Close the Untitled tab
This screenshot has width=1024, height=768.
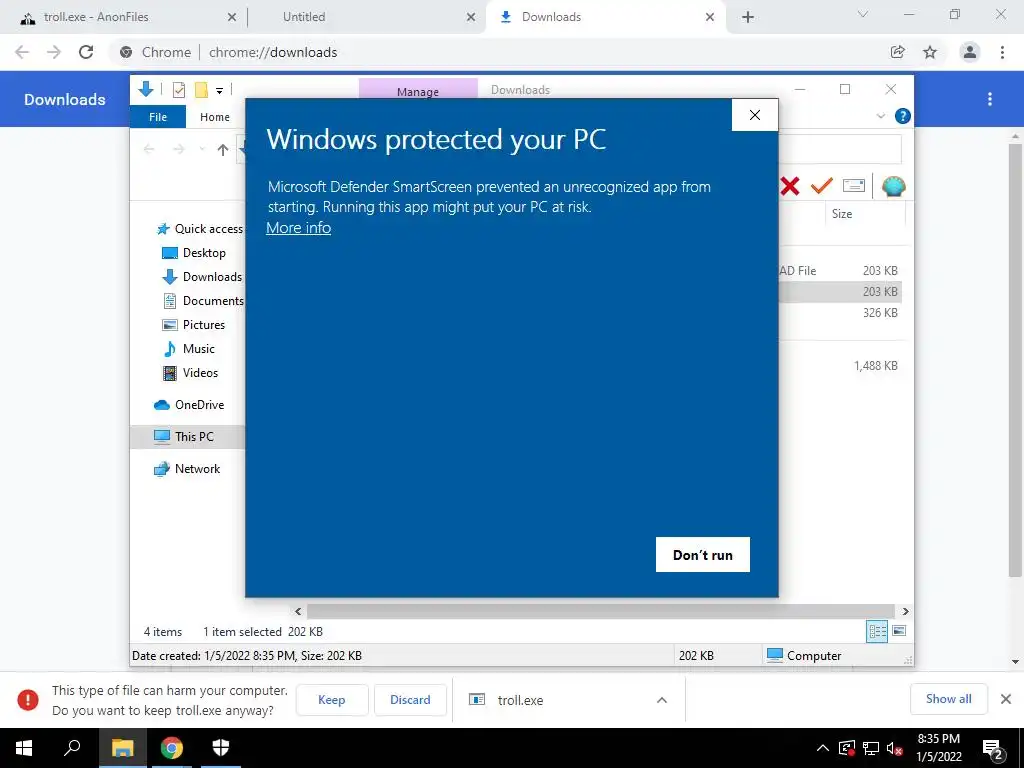click(471, 17)
